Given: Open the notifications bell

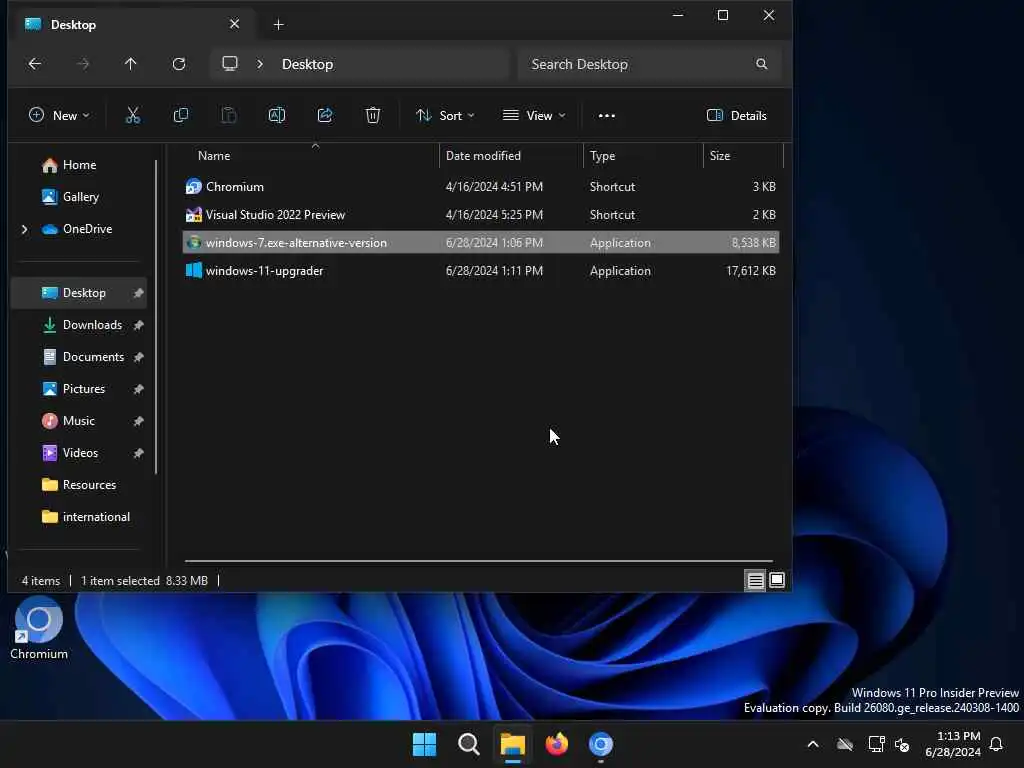Looking at the screenshot, I should (997, 744).
